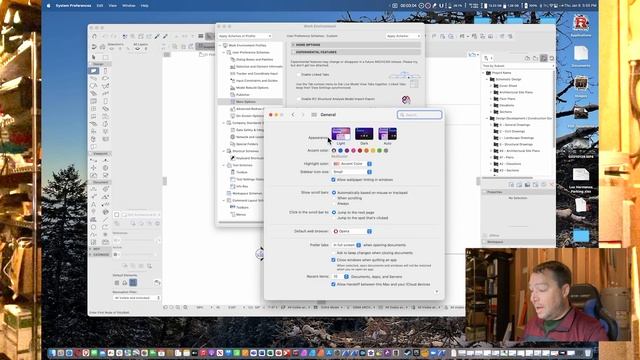This screenshot has height=360, width=640.
Task: Open the Sidebar icon size dropdown
Action: tap(352, 172)
